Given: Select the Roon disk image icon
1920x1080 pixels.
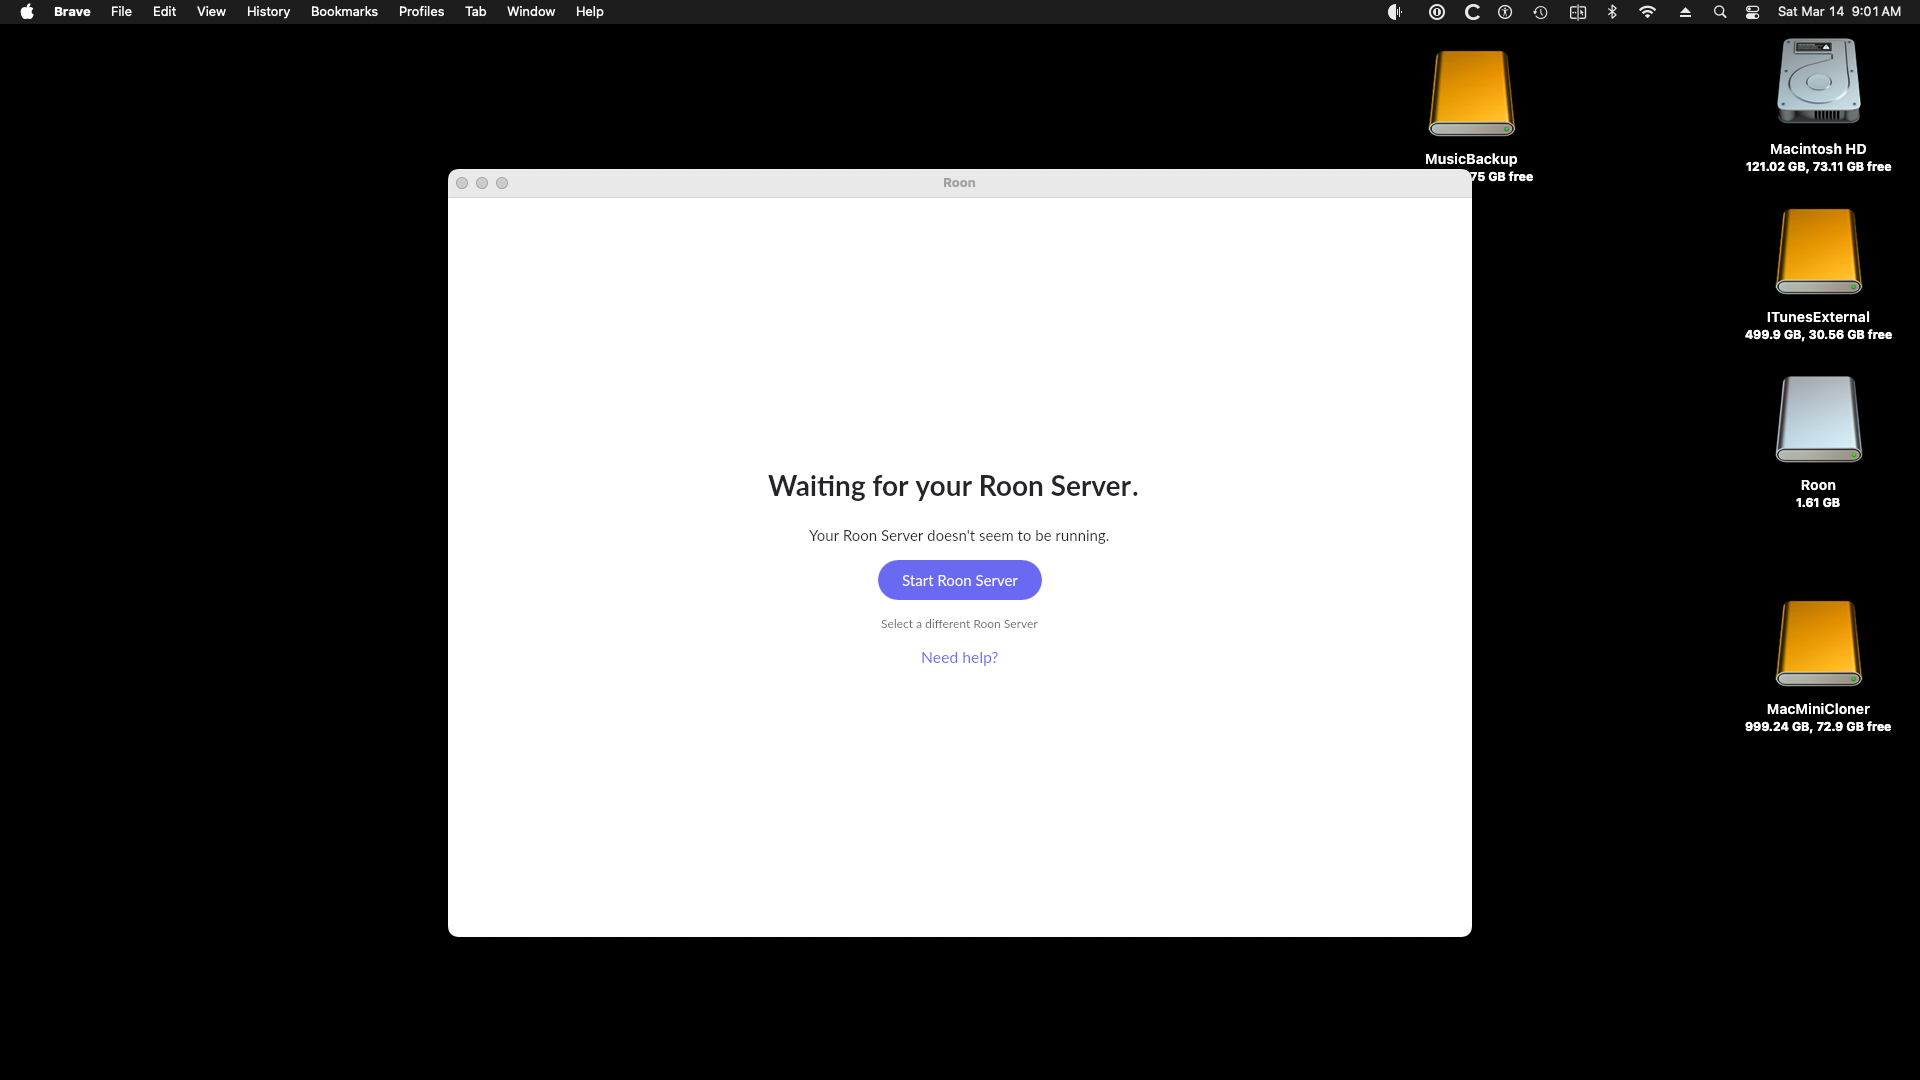Looking at the screenshot, I should click(x=1818, y=419).
